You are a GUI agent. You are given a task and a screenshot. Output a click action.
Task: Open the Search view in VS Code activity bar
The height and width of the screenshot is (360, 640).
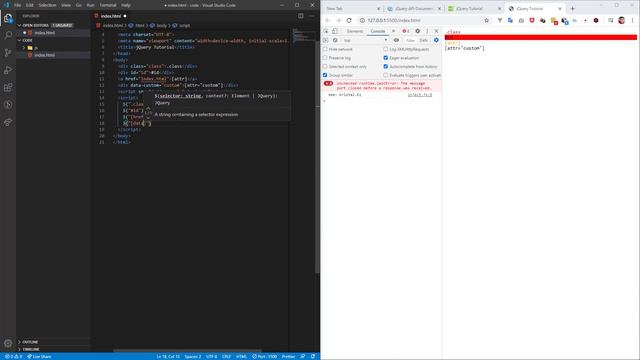pyautogui.click(x=8, y=35)
